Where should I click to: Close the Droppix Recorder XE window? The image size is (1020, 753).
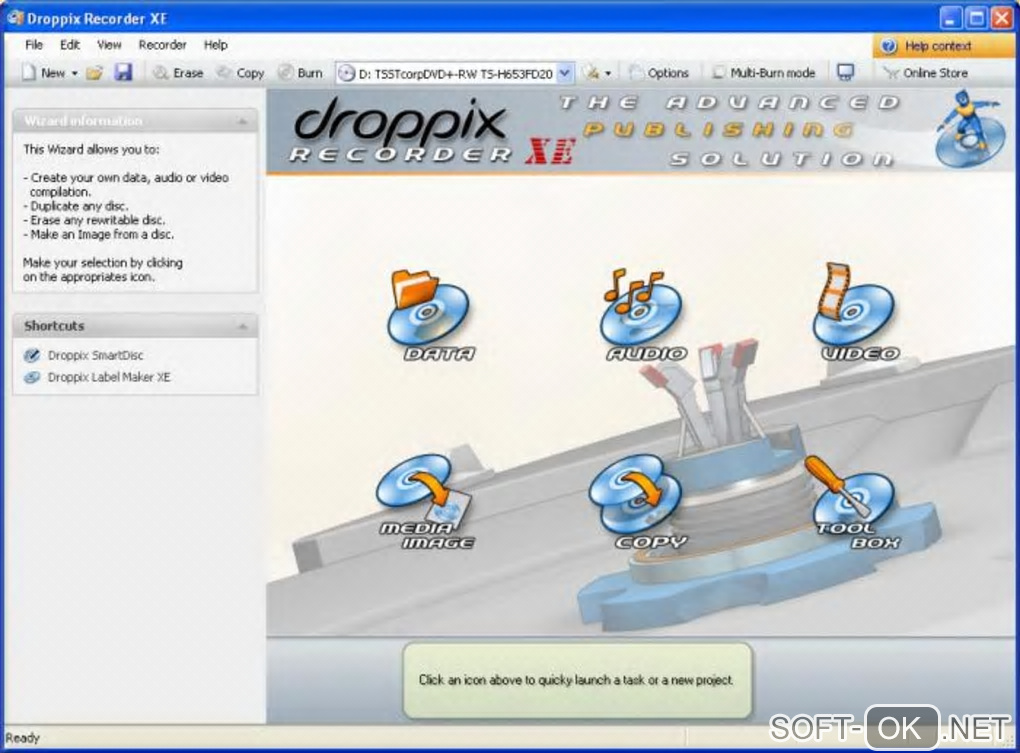click(x=1002, y=18)
